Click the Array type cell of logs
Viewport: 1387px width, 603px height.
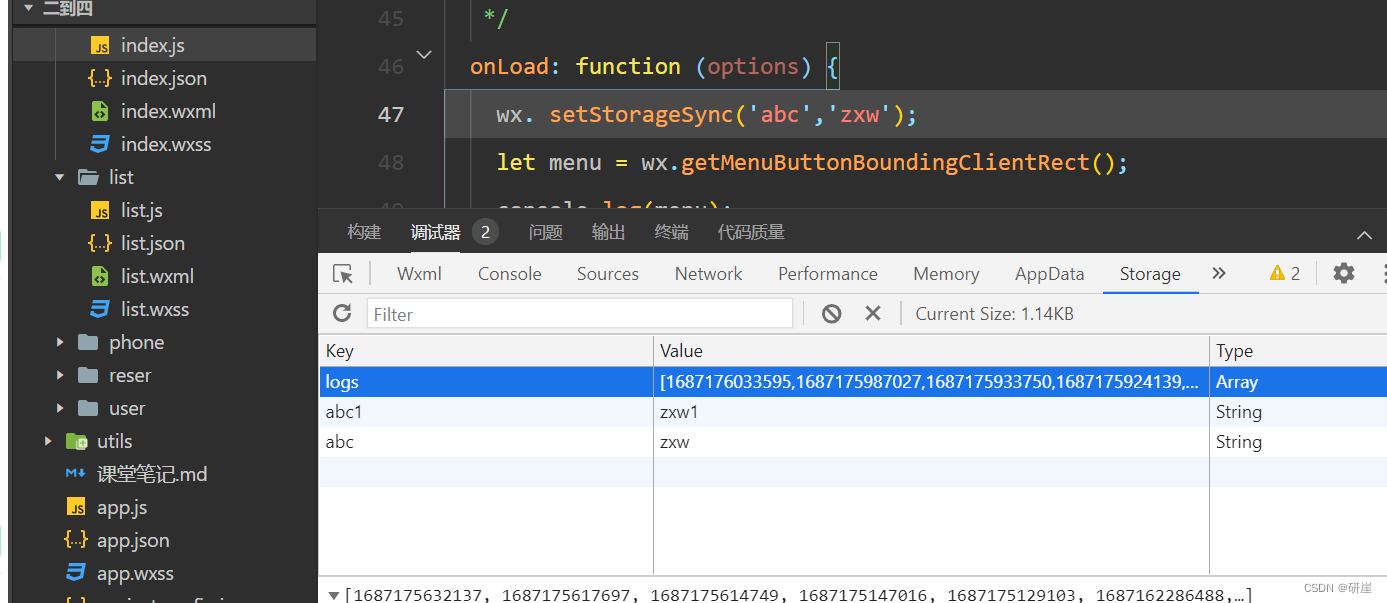[x=1298, y=382]
